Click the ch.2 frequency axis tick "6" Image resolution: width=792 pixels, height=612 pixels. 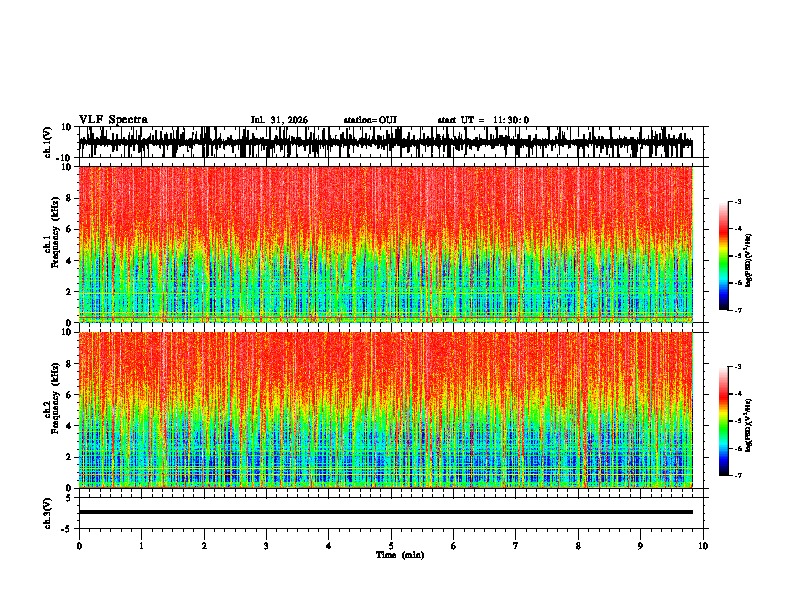70,394
